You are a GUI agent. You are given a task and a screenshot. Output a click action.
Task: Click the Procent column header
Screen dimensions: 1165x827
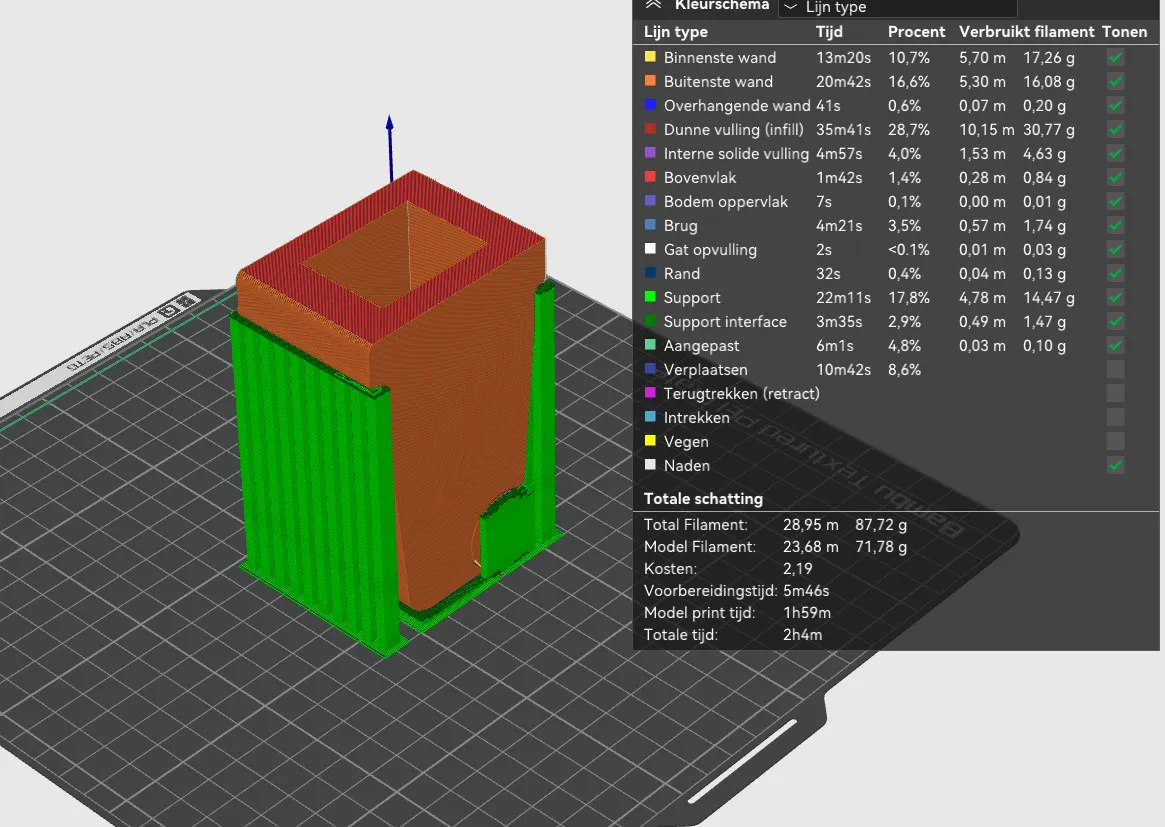916,31
